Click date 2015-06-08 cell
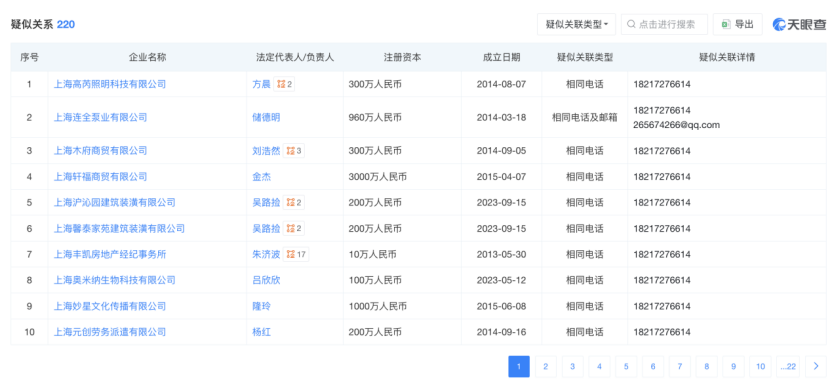This screenshot has width=832, height=380. (501, 306)
